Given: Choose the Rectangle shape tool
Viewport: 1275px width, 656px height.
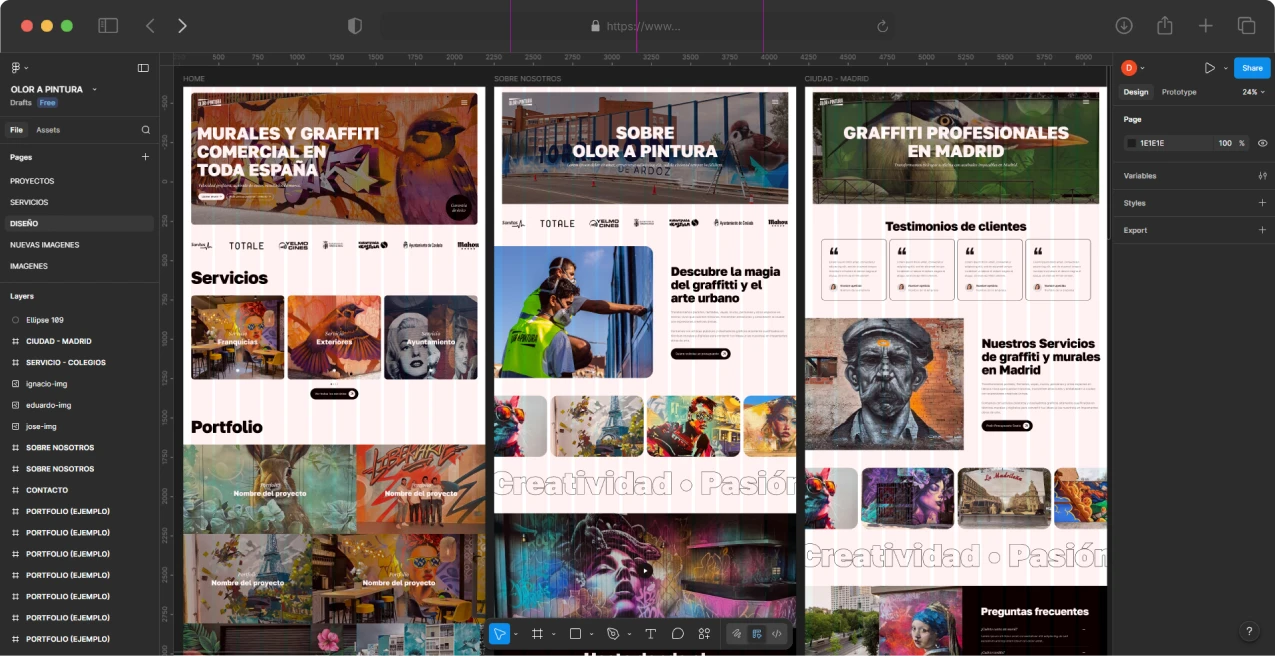Looking at the screenshot, I should point(575,634).
